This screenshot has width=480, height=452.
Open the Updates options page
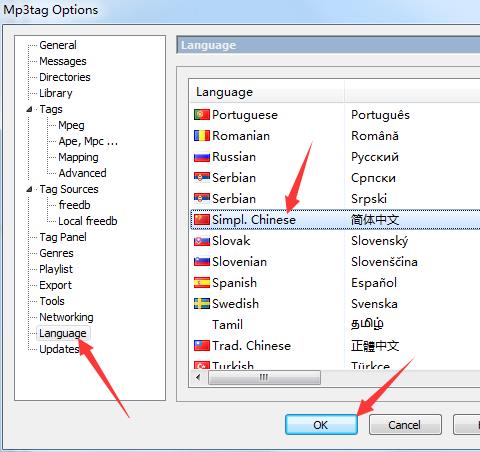click(x=59, y=349)
